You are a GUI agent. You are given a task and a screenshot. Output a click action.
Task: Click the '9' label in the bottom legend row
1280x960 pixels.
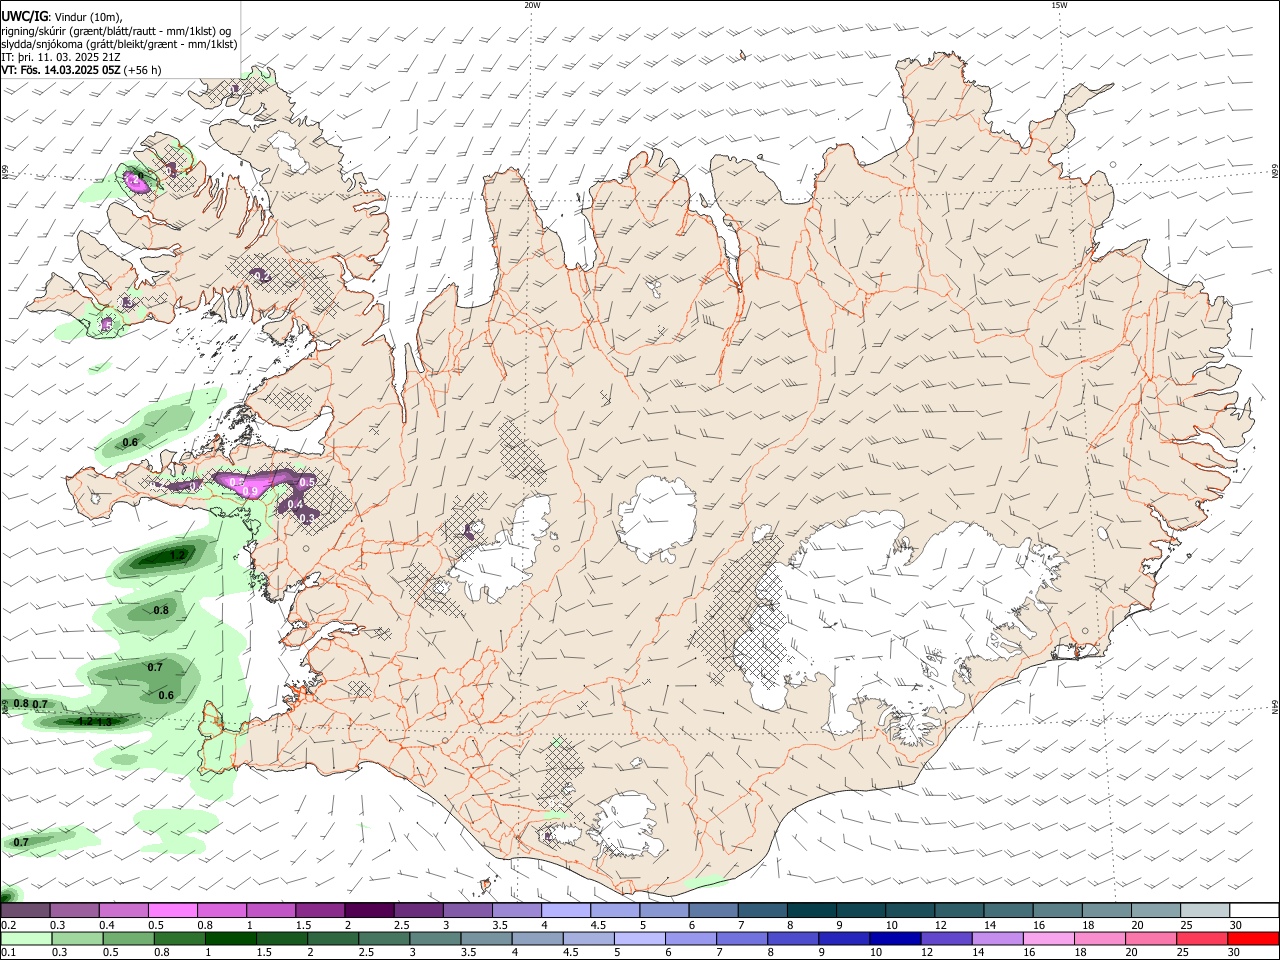[x=823, y=953]
